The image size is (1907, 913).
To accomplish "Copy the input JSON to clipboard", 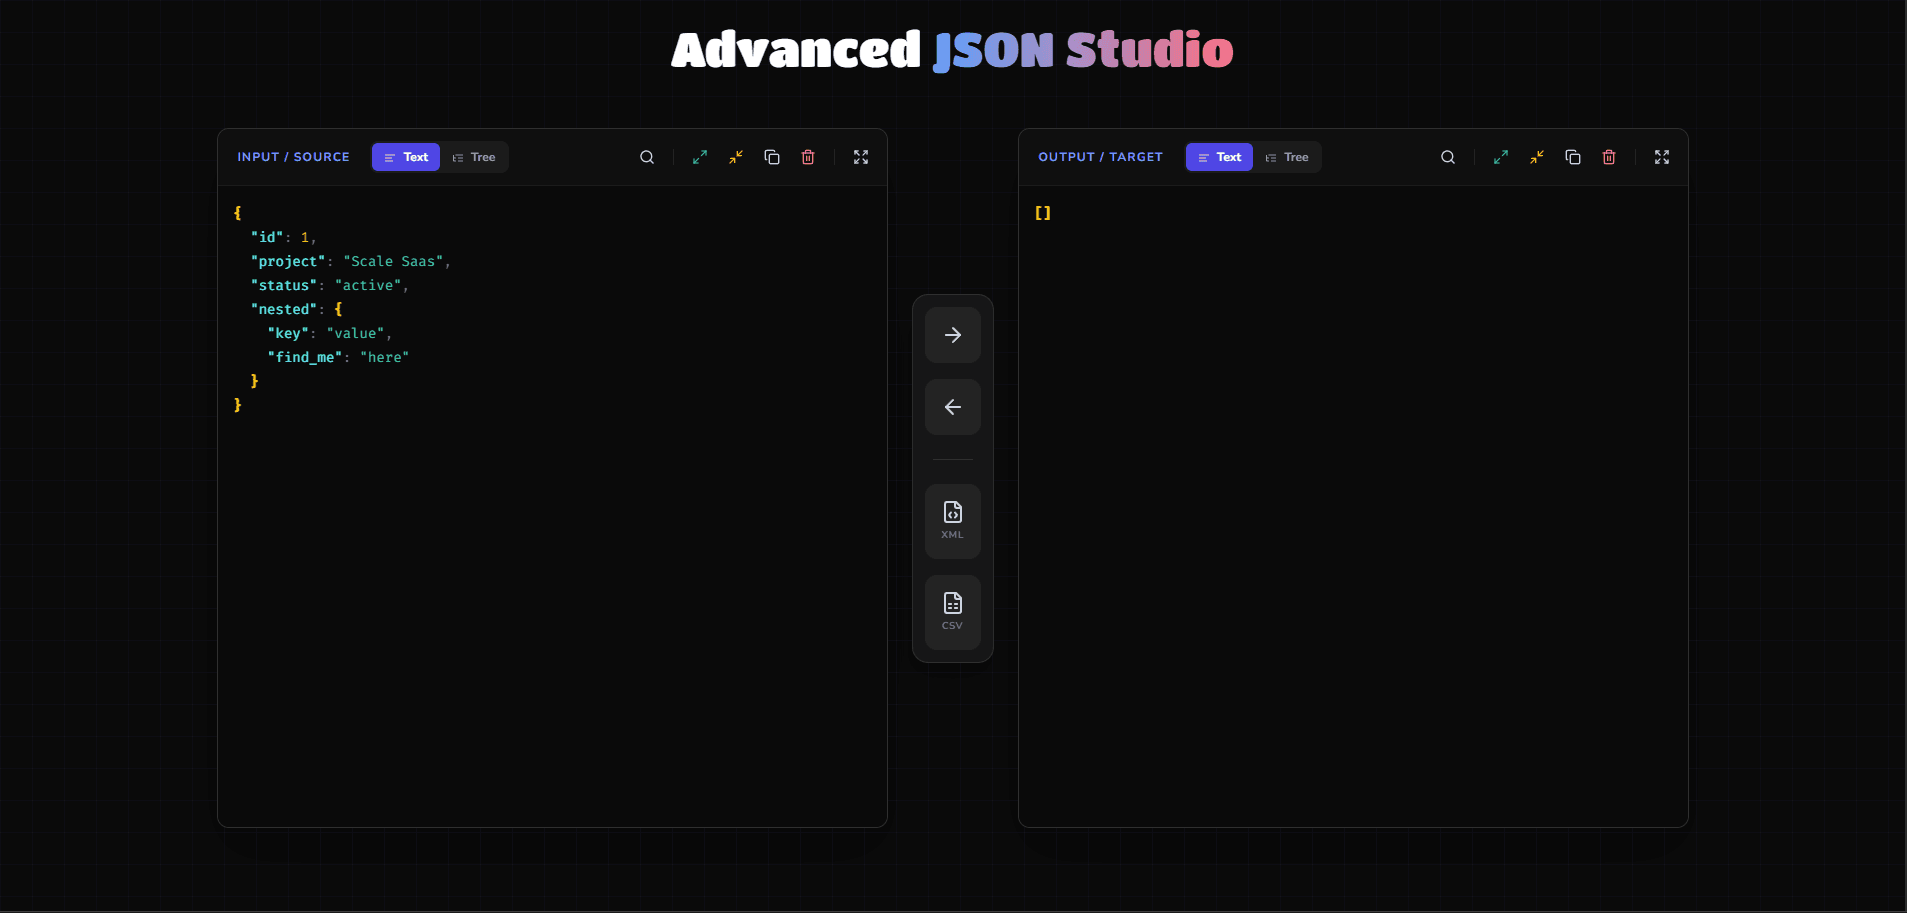I will point(771,157).
